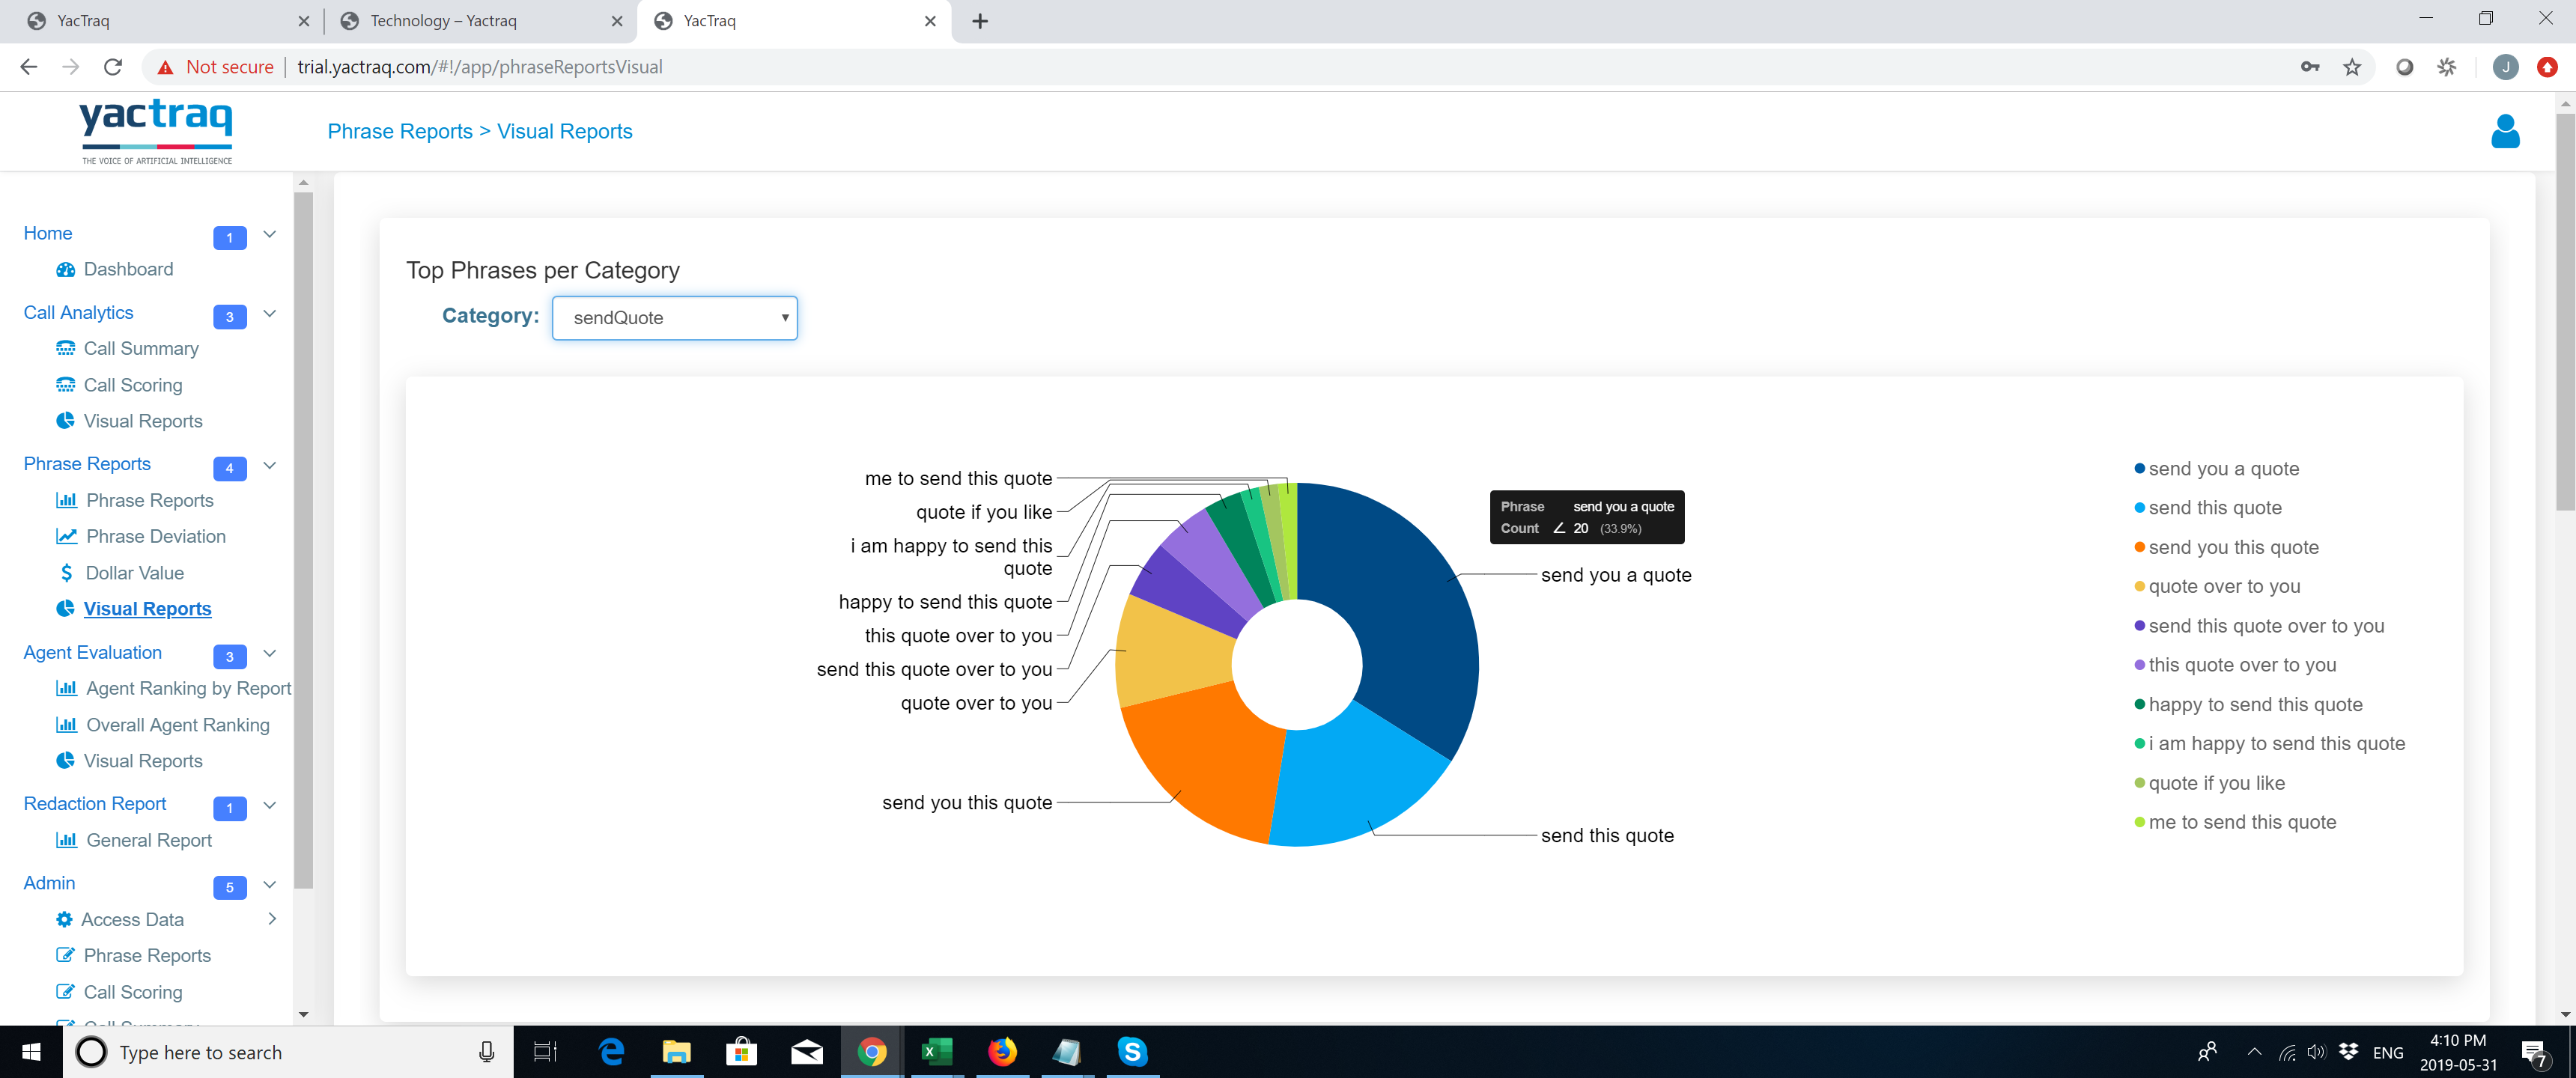Switch to the Technology – Yactraq tab

pos(444,21)
